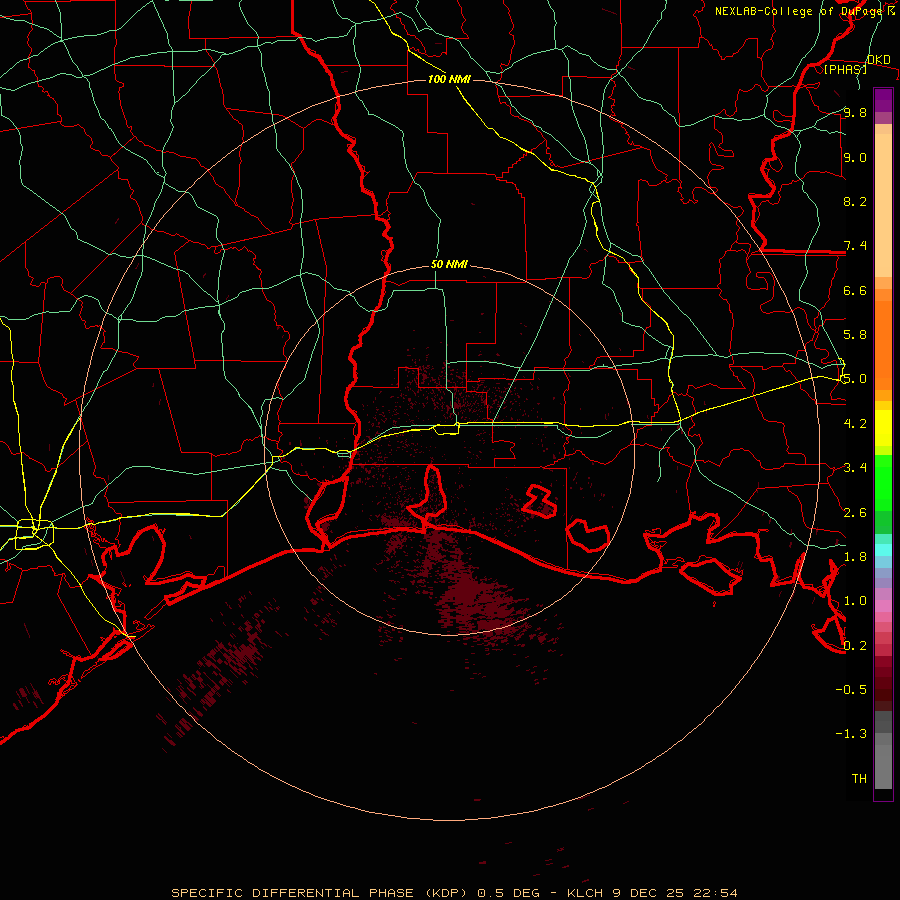Click the 5.0 legend value

855,379
